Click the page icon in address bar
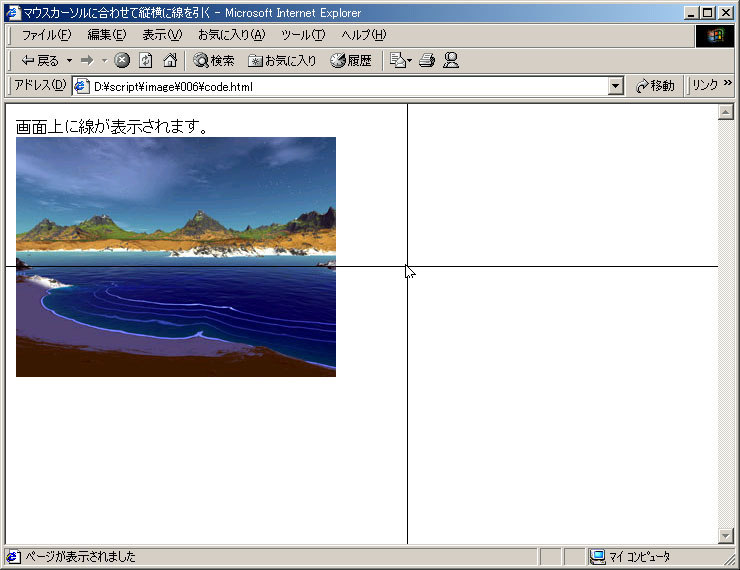This screenshot has width=740, height=570. point(82,86)
